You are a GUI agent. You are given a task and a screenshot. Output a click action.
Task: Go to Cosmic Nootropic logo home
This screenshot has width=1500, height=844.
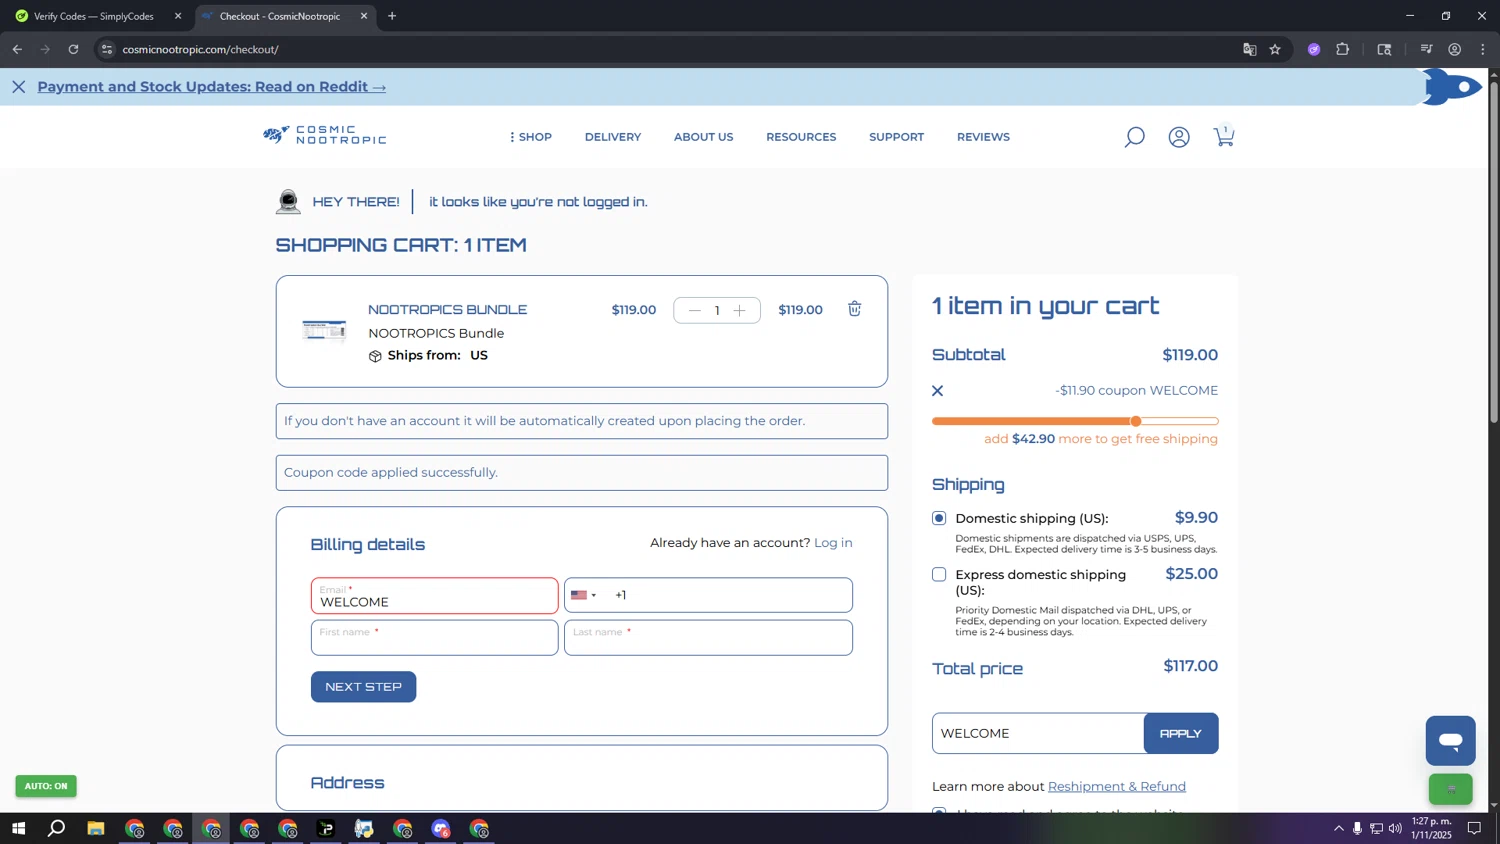[325, 135]
